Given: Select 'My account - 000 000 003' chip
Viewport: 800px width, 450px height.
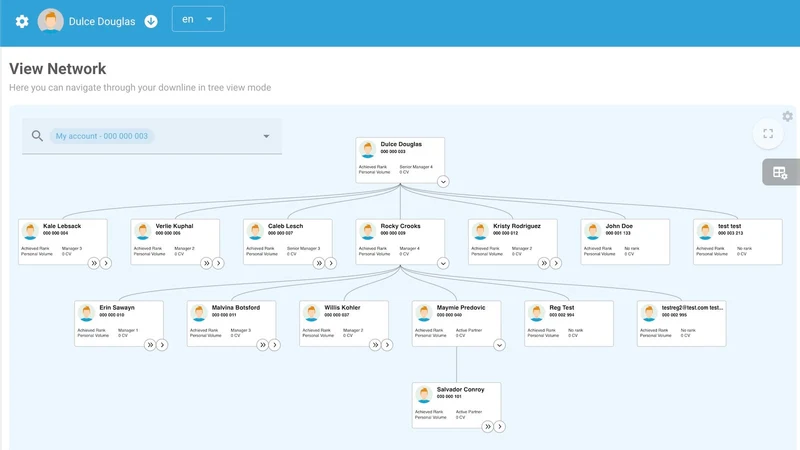Looking at the screenshot, I should coord(102,136).
